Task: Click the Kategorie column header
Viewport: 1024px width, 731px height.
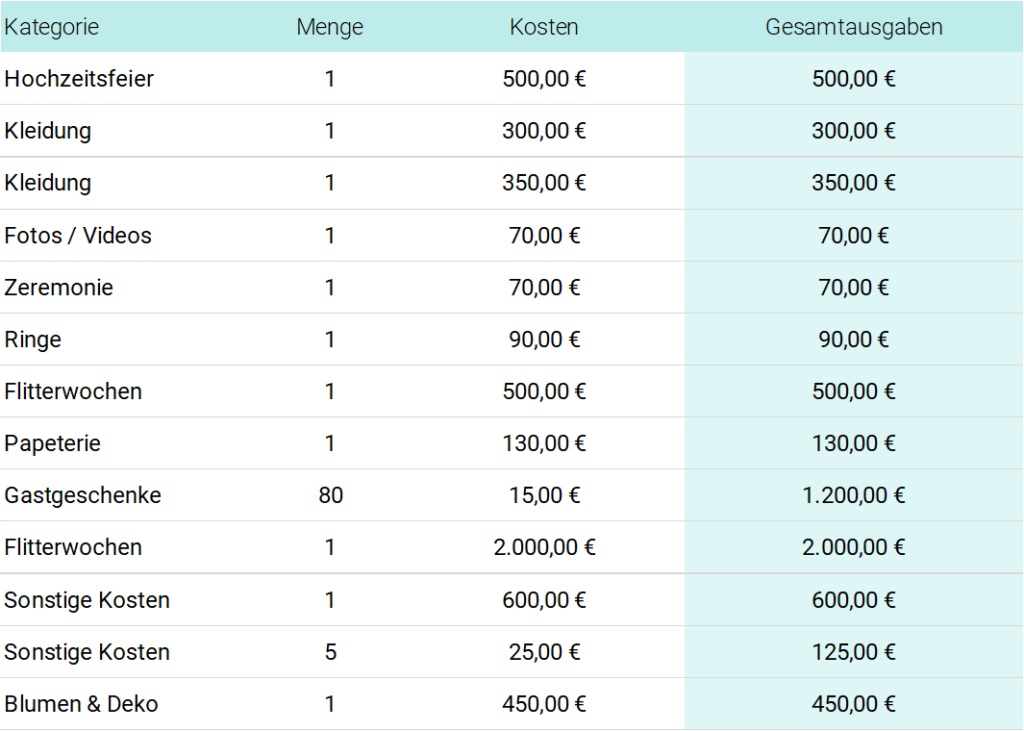Action: (x=52, y=27)
